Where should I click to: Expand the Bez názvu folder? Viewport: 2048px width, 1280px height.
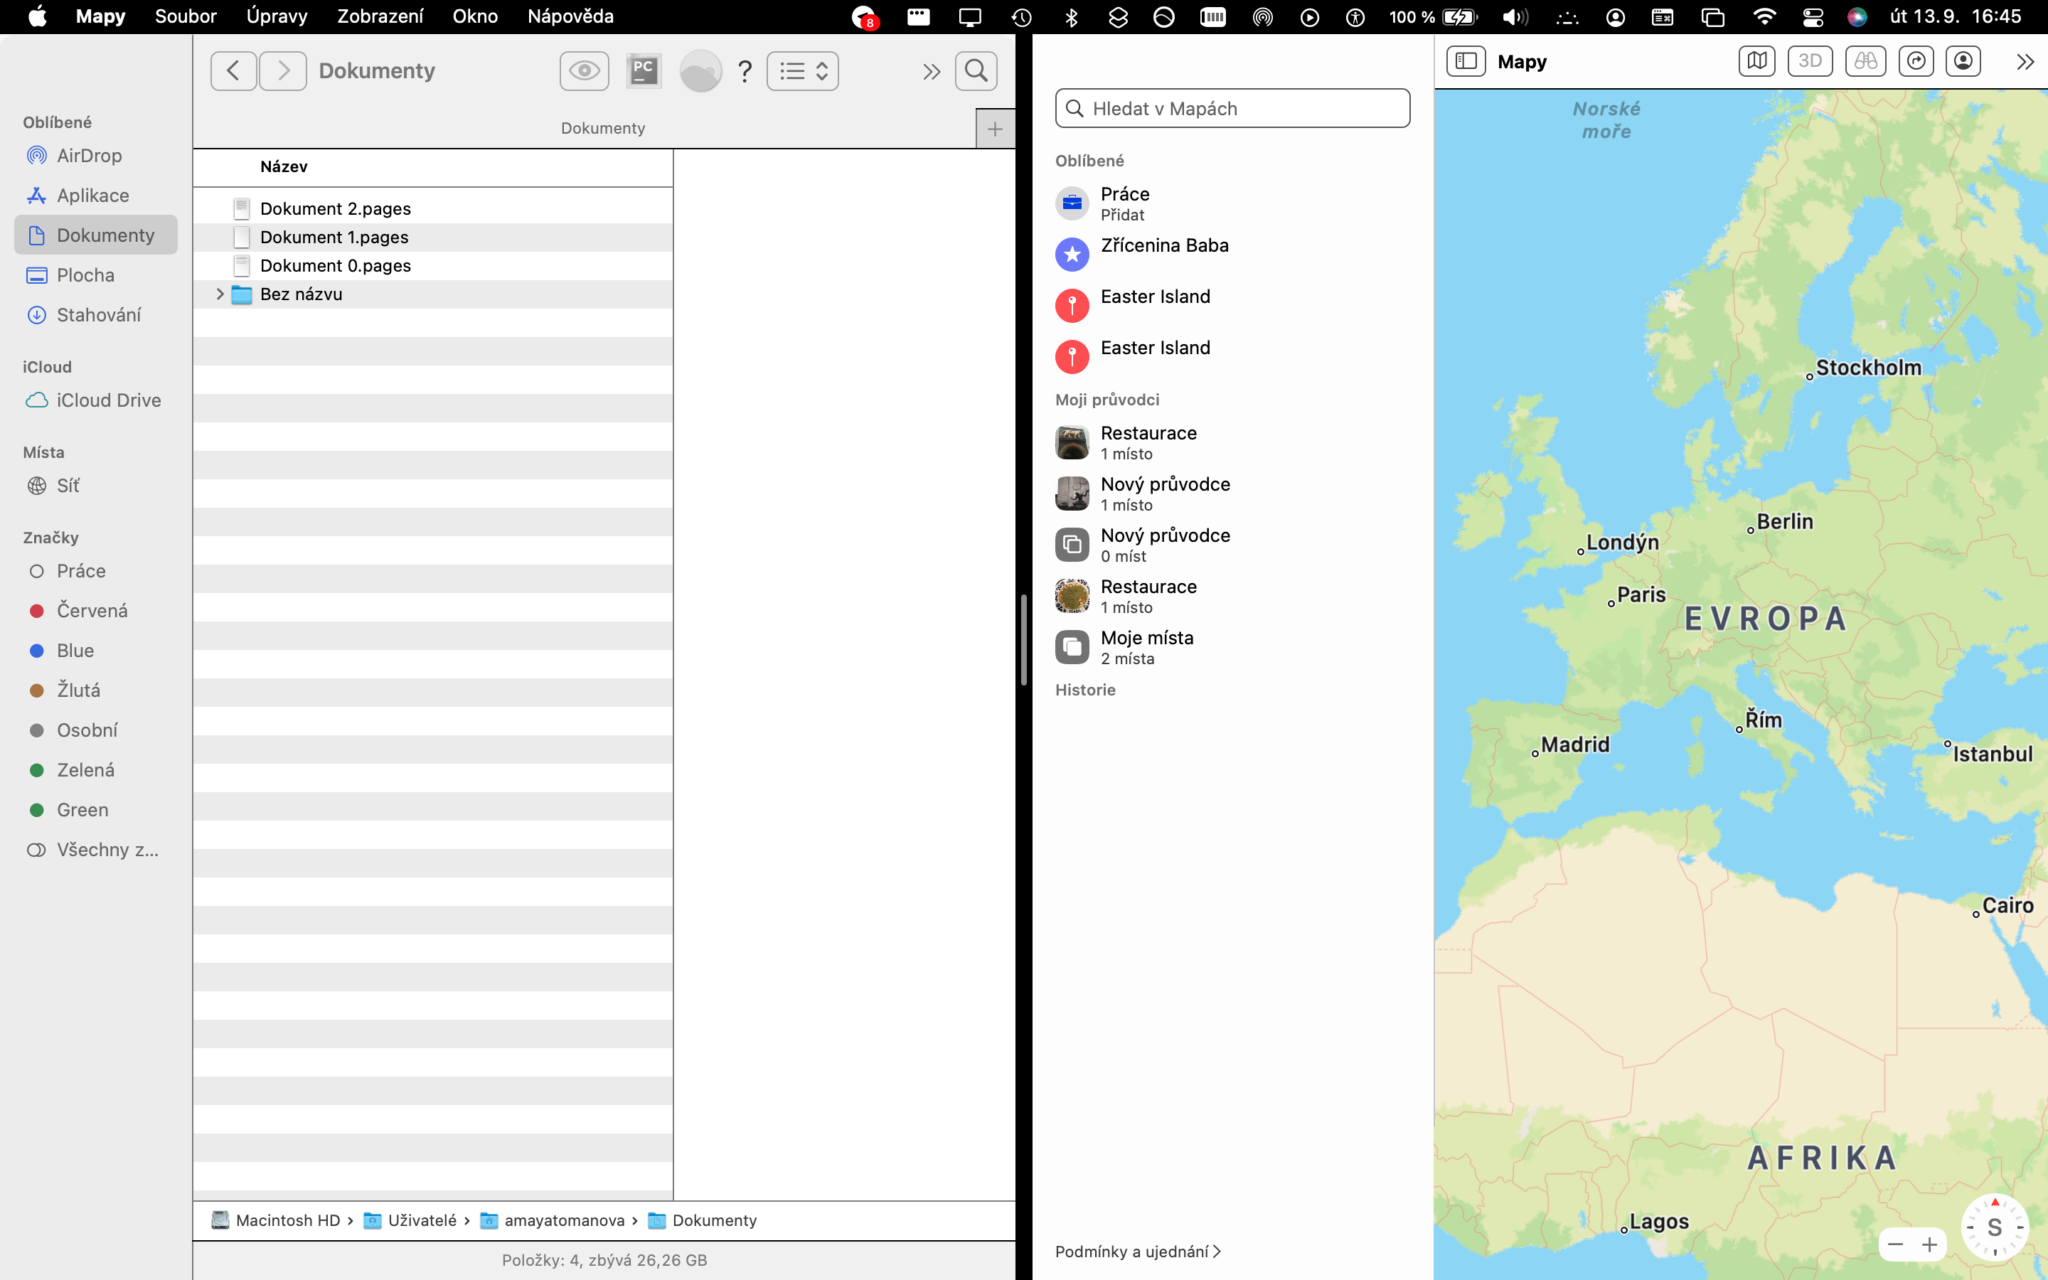[220, 294]
